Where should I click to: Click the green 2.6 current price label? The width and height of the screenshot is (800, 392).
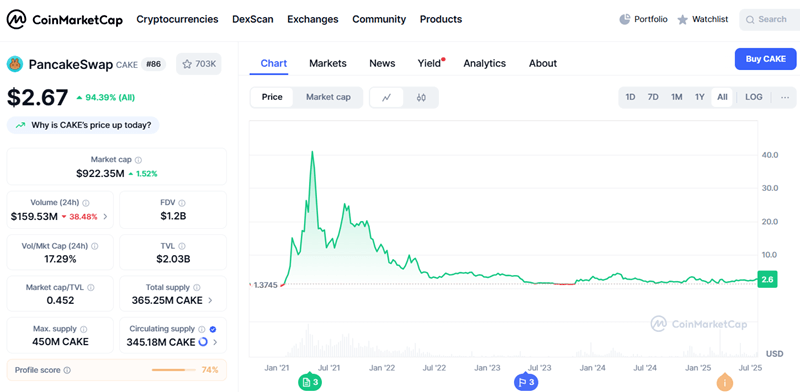pos(767,279)
